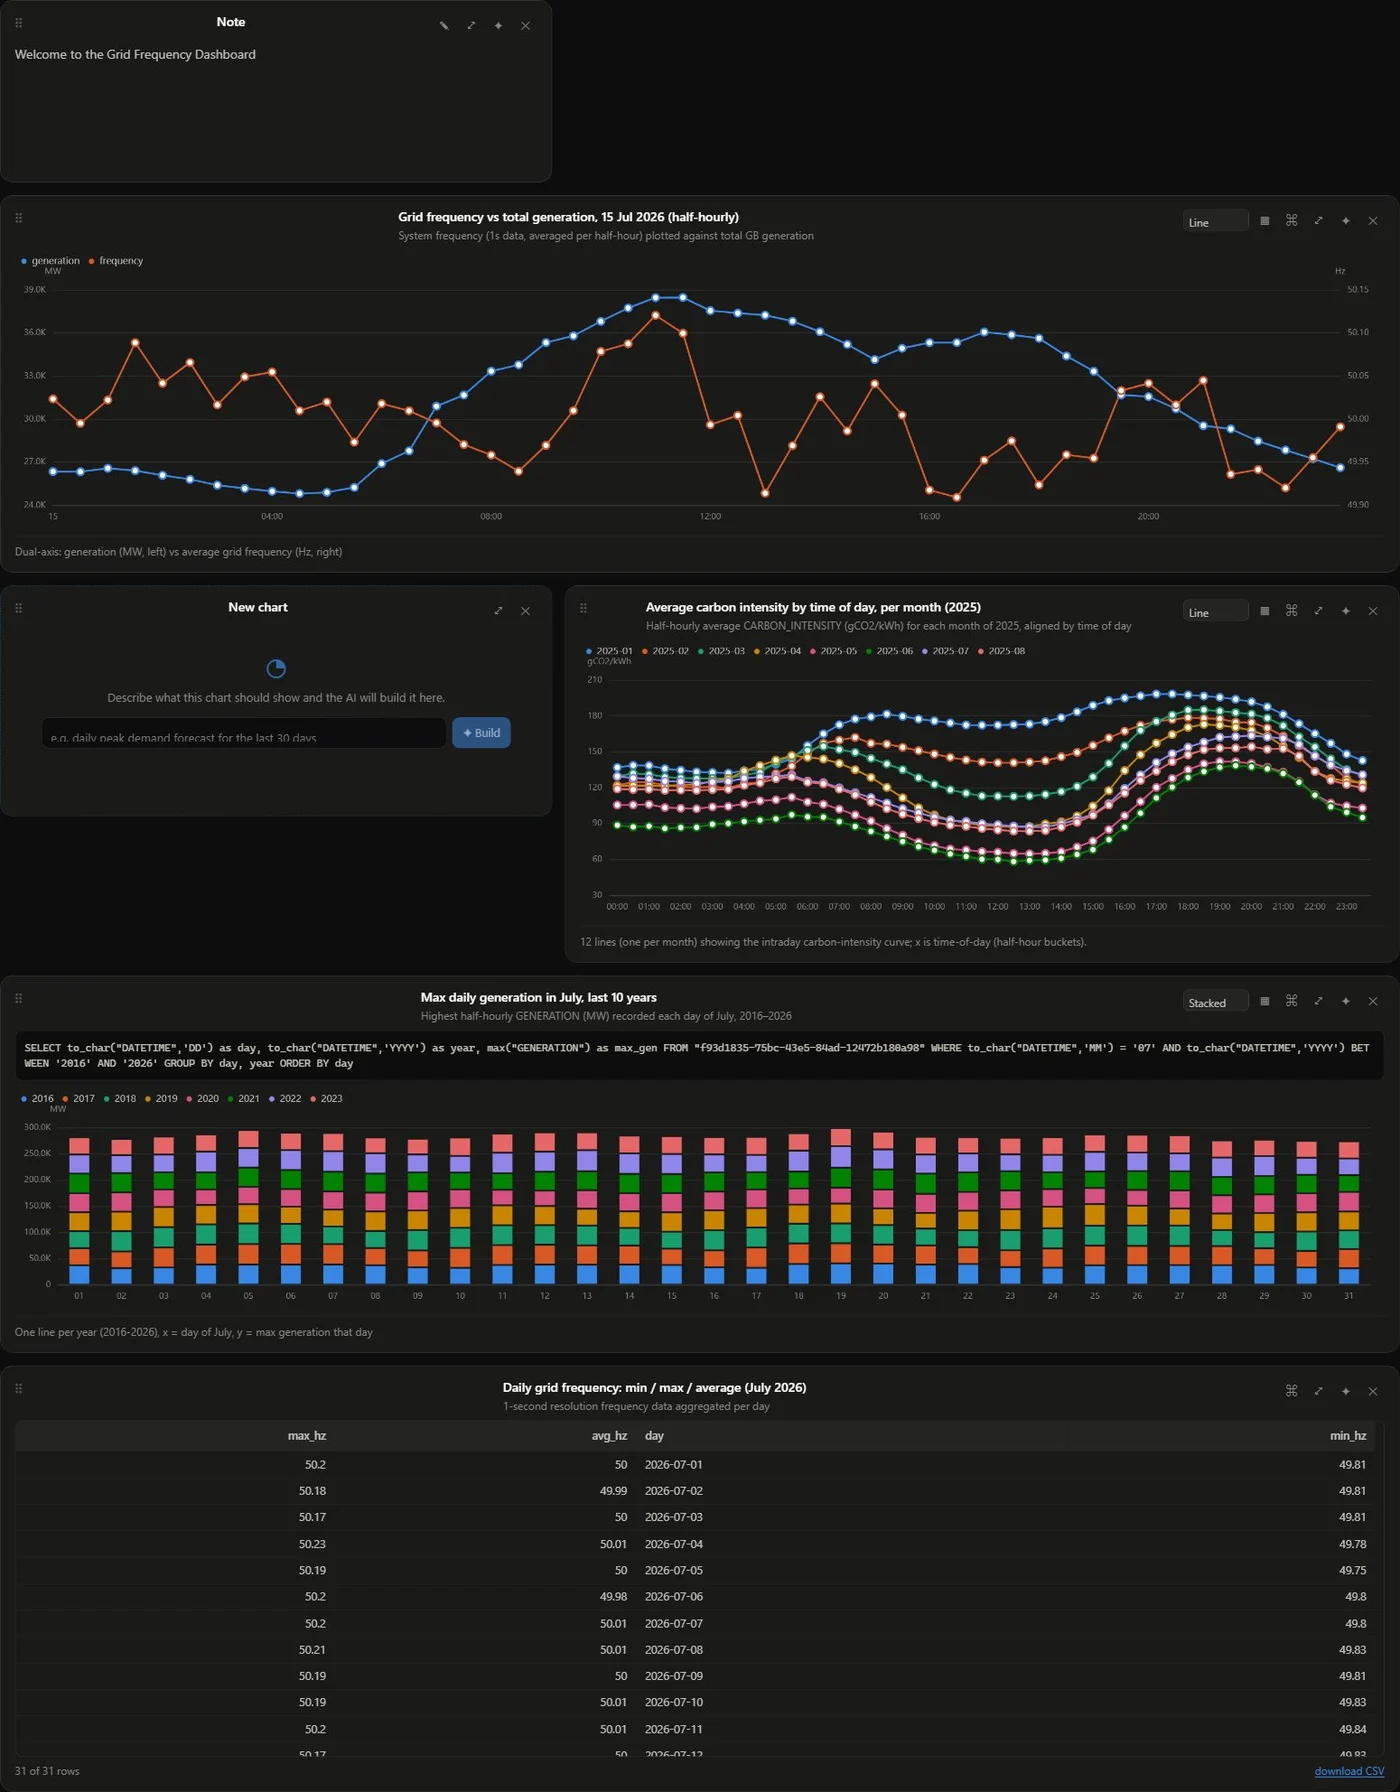Viewport: 1400px width, 1792px height.
Task: Show SQL query for Daily grid frequency table
Action: (x=1292, y=1391)
